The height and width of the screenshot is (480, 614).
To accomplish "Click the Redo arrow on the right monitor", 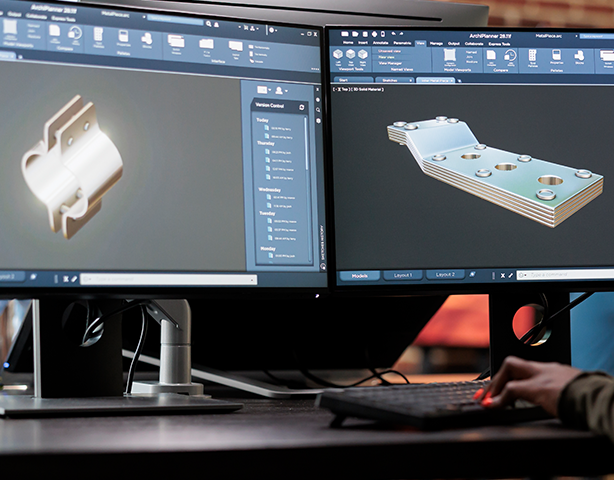I will click(x=403, y=34).
